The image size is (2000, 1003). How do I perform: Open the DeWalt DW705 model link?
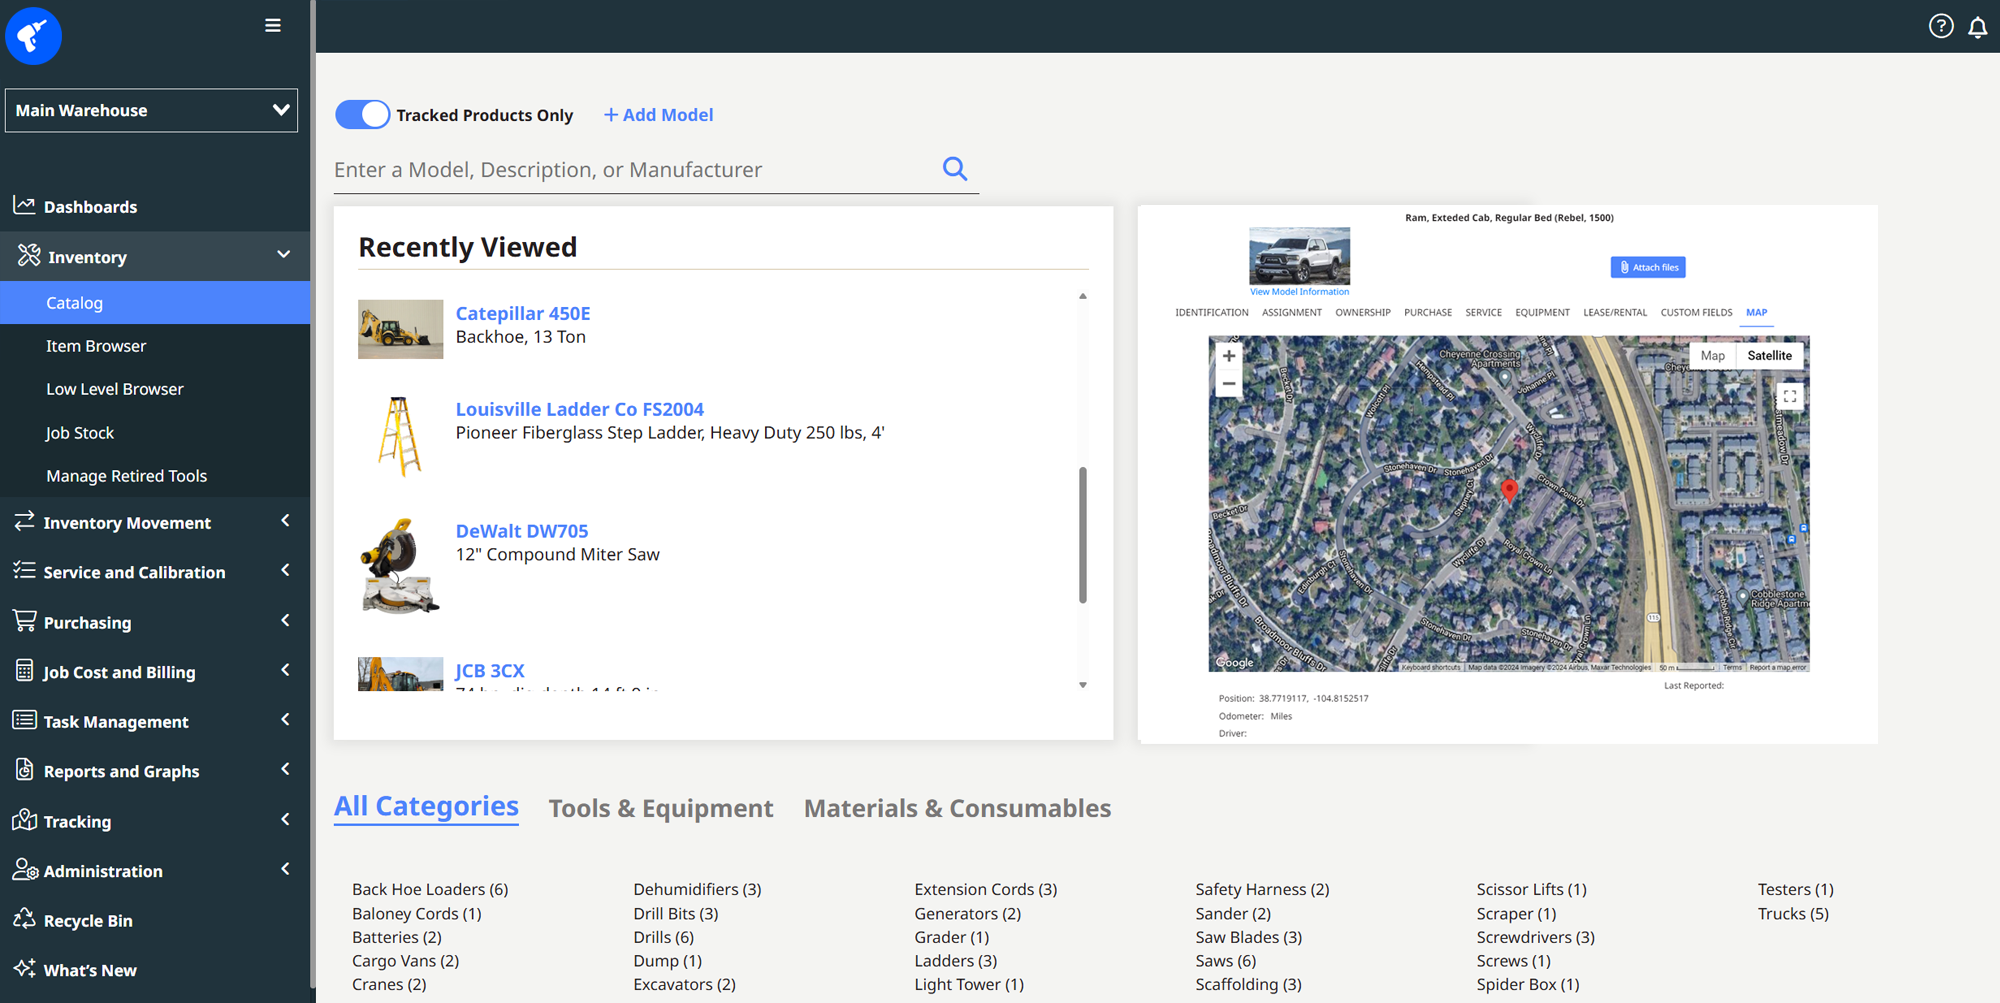521,531
